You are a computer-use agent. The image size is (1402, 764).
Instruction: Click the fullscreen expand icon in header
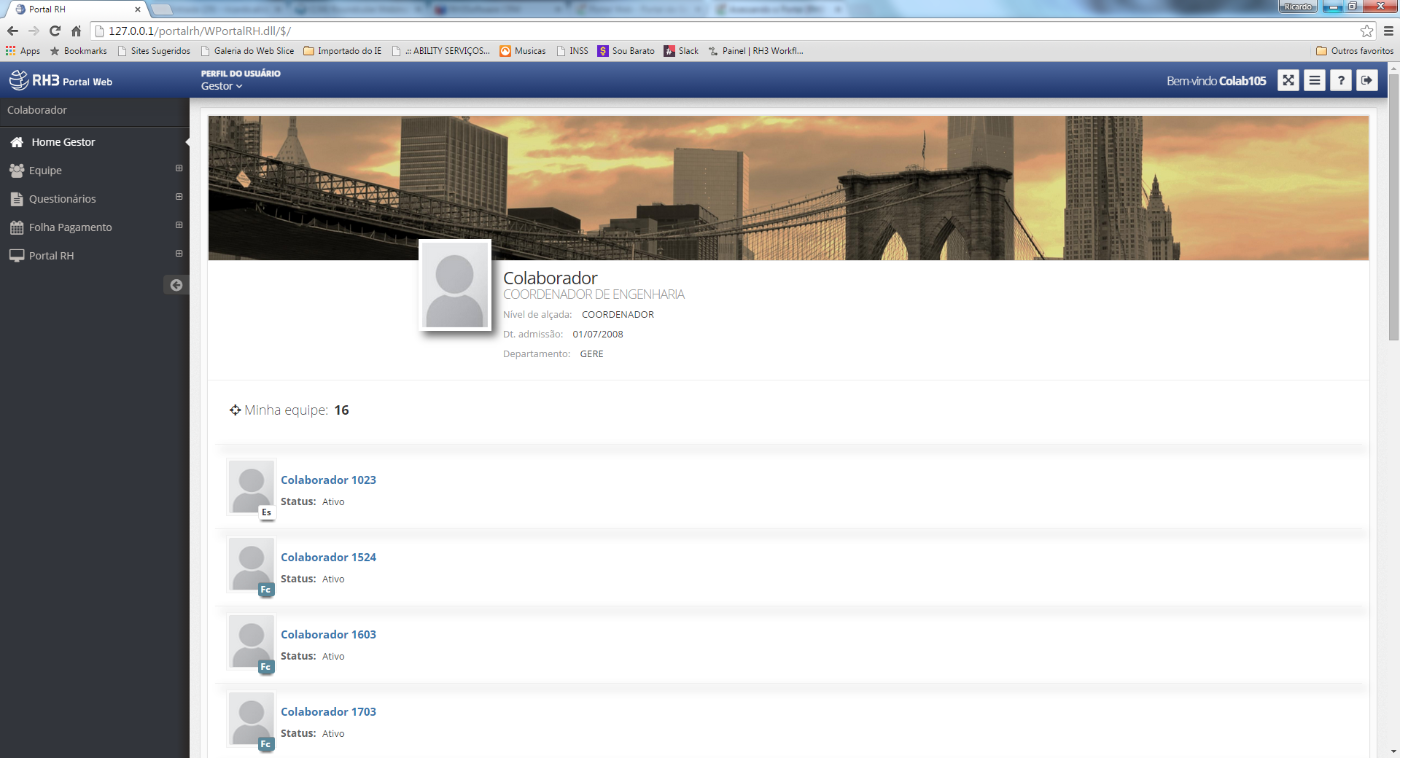coord(1288,81)
